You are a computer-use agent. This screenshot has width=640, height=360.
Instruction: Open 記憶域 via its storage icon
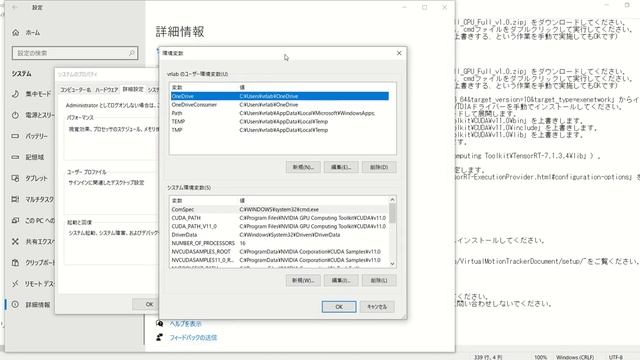(x=16, y=157)
